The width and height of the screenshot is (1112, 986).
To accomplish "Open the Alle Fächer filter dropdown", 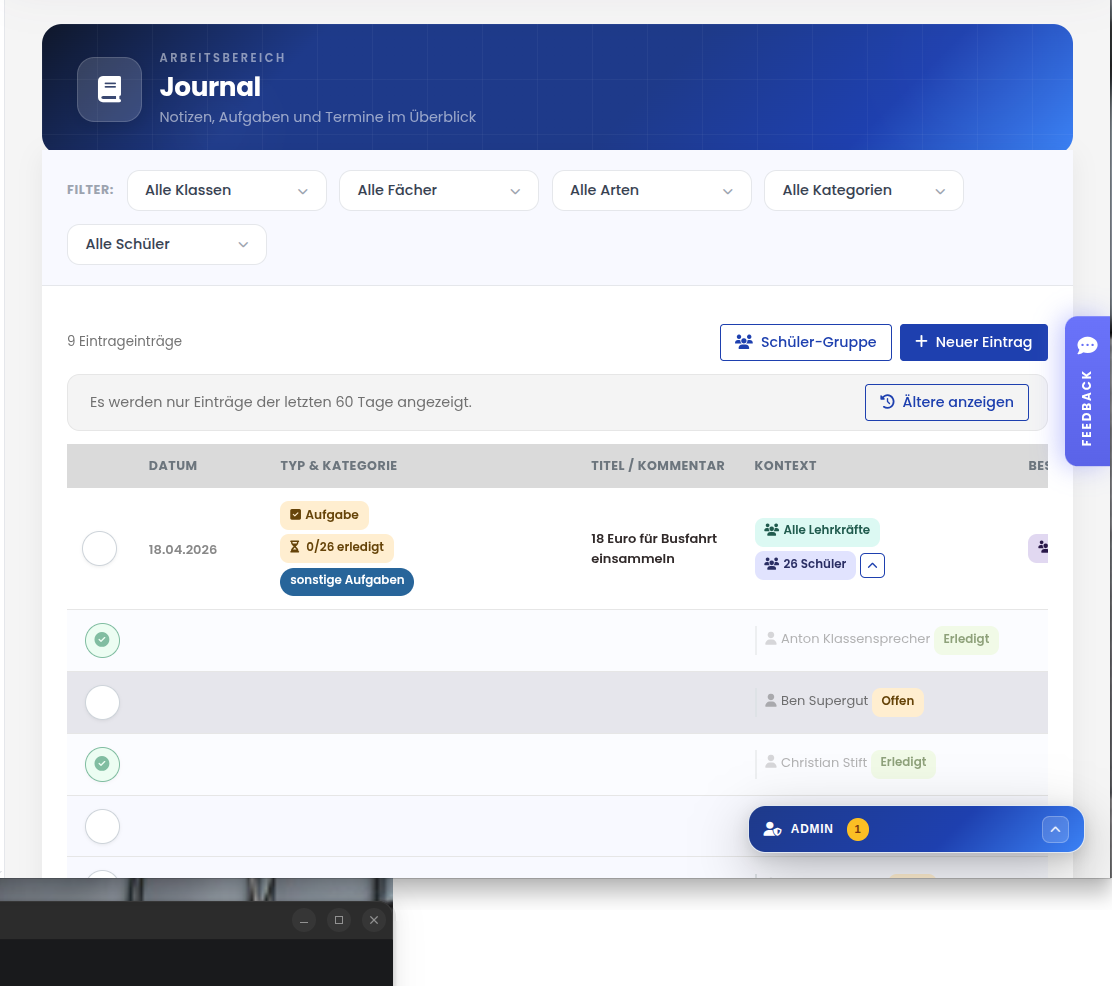I will pyautogui.click(x=439, y=190).
